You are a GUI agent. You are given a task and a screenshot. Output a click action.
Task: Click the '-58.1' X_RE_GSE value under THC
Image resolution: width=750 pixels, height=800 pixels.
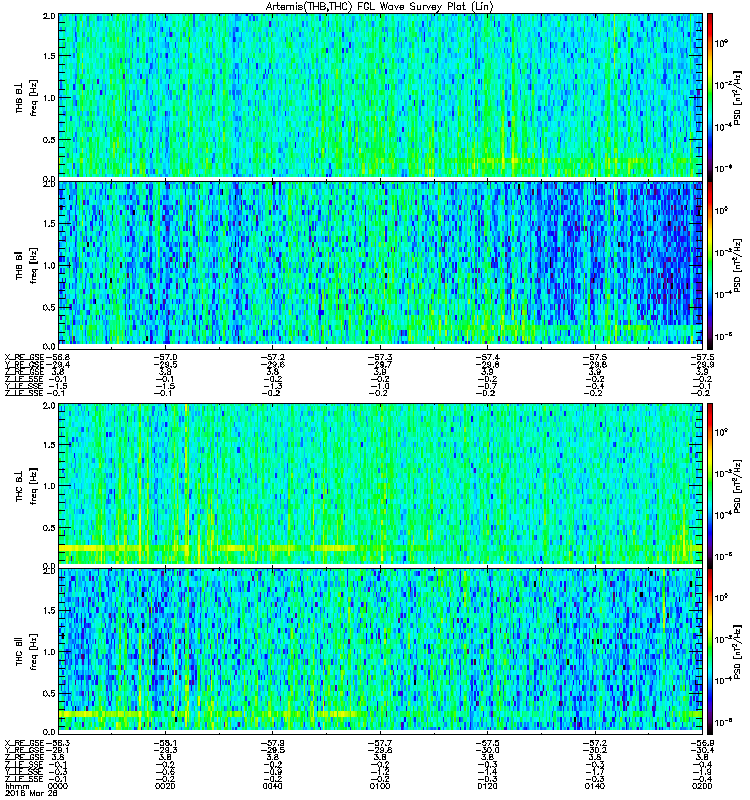point(165,743)
